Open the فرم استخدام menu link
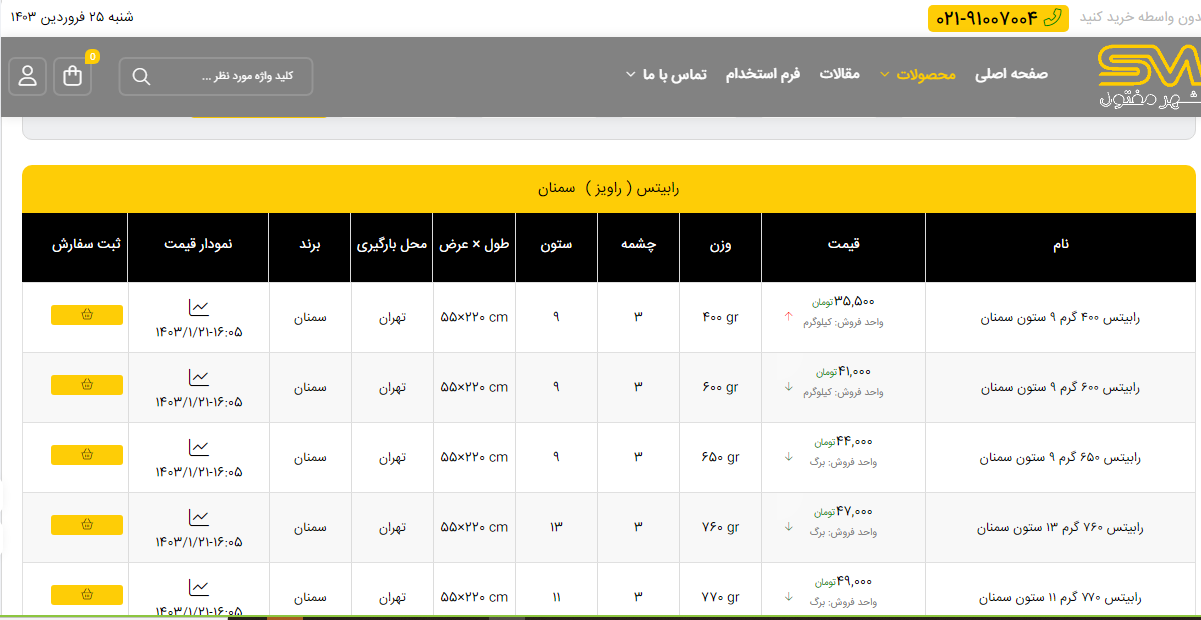This screenshot has height=620, width=1201. click(763, 75)
